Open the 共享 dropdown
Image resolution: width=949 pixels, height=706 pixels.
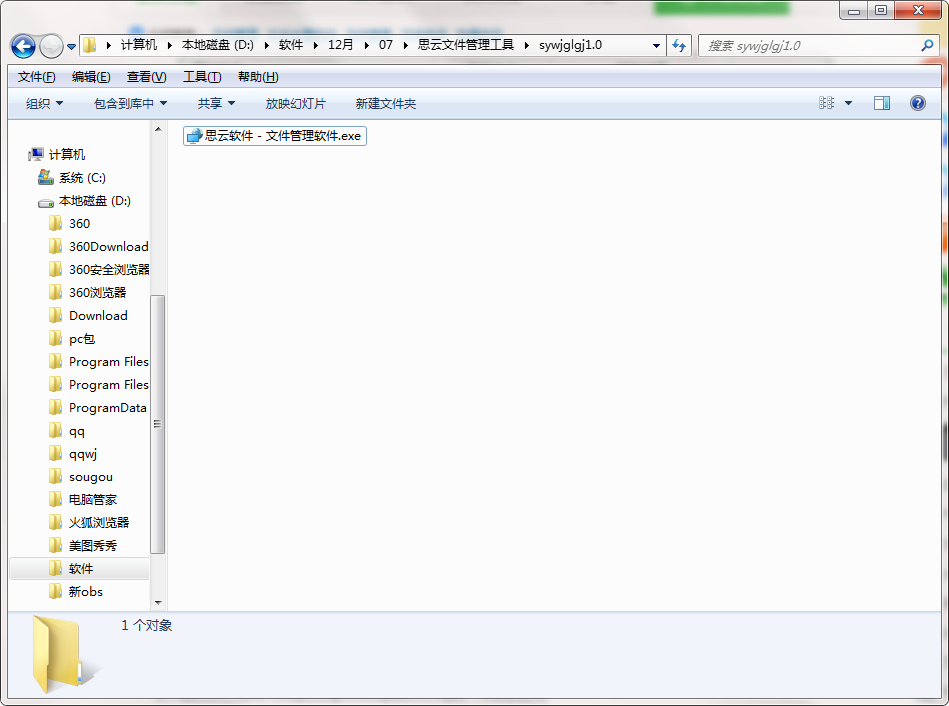pyautogui.click(x=214, y=102)
